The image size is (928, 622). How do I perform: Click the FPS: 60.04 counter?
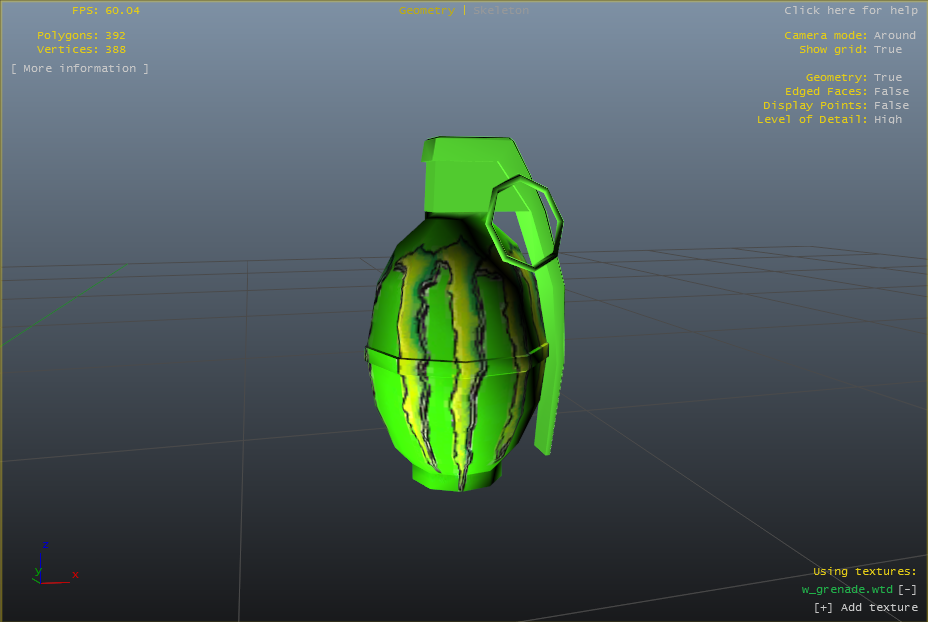coord(106,11)
